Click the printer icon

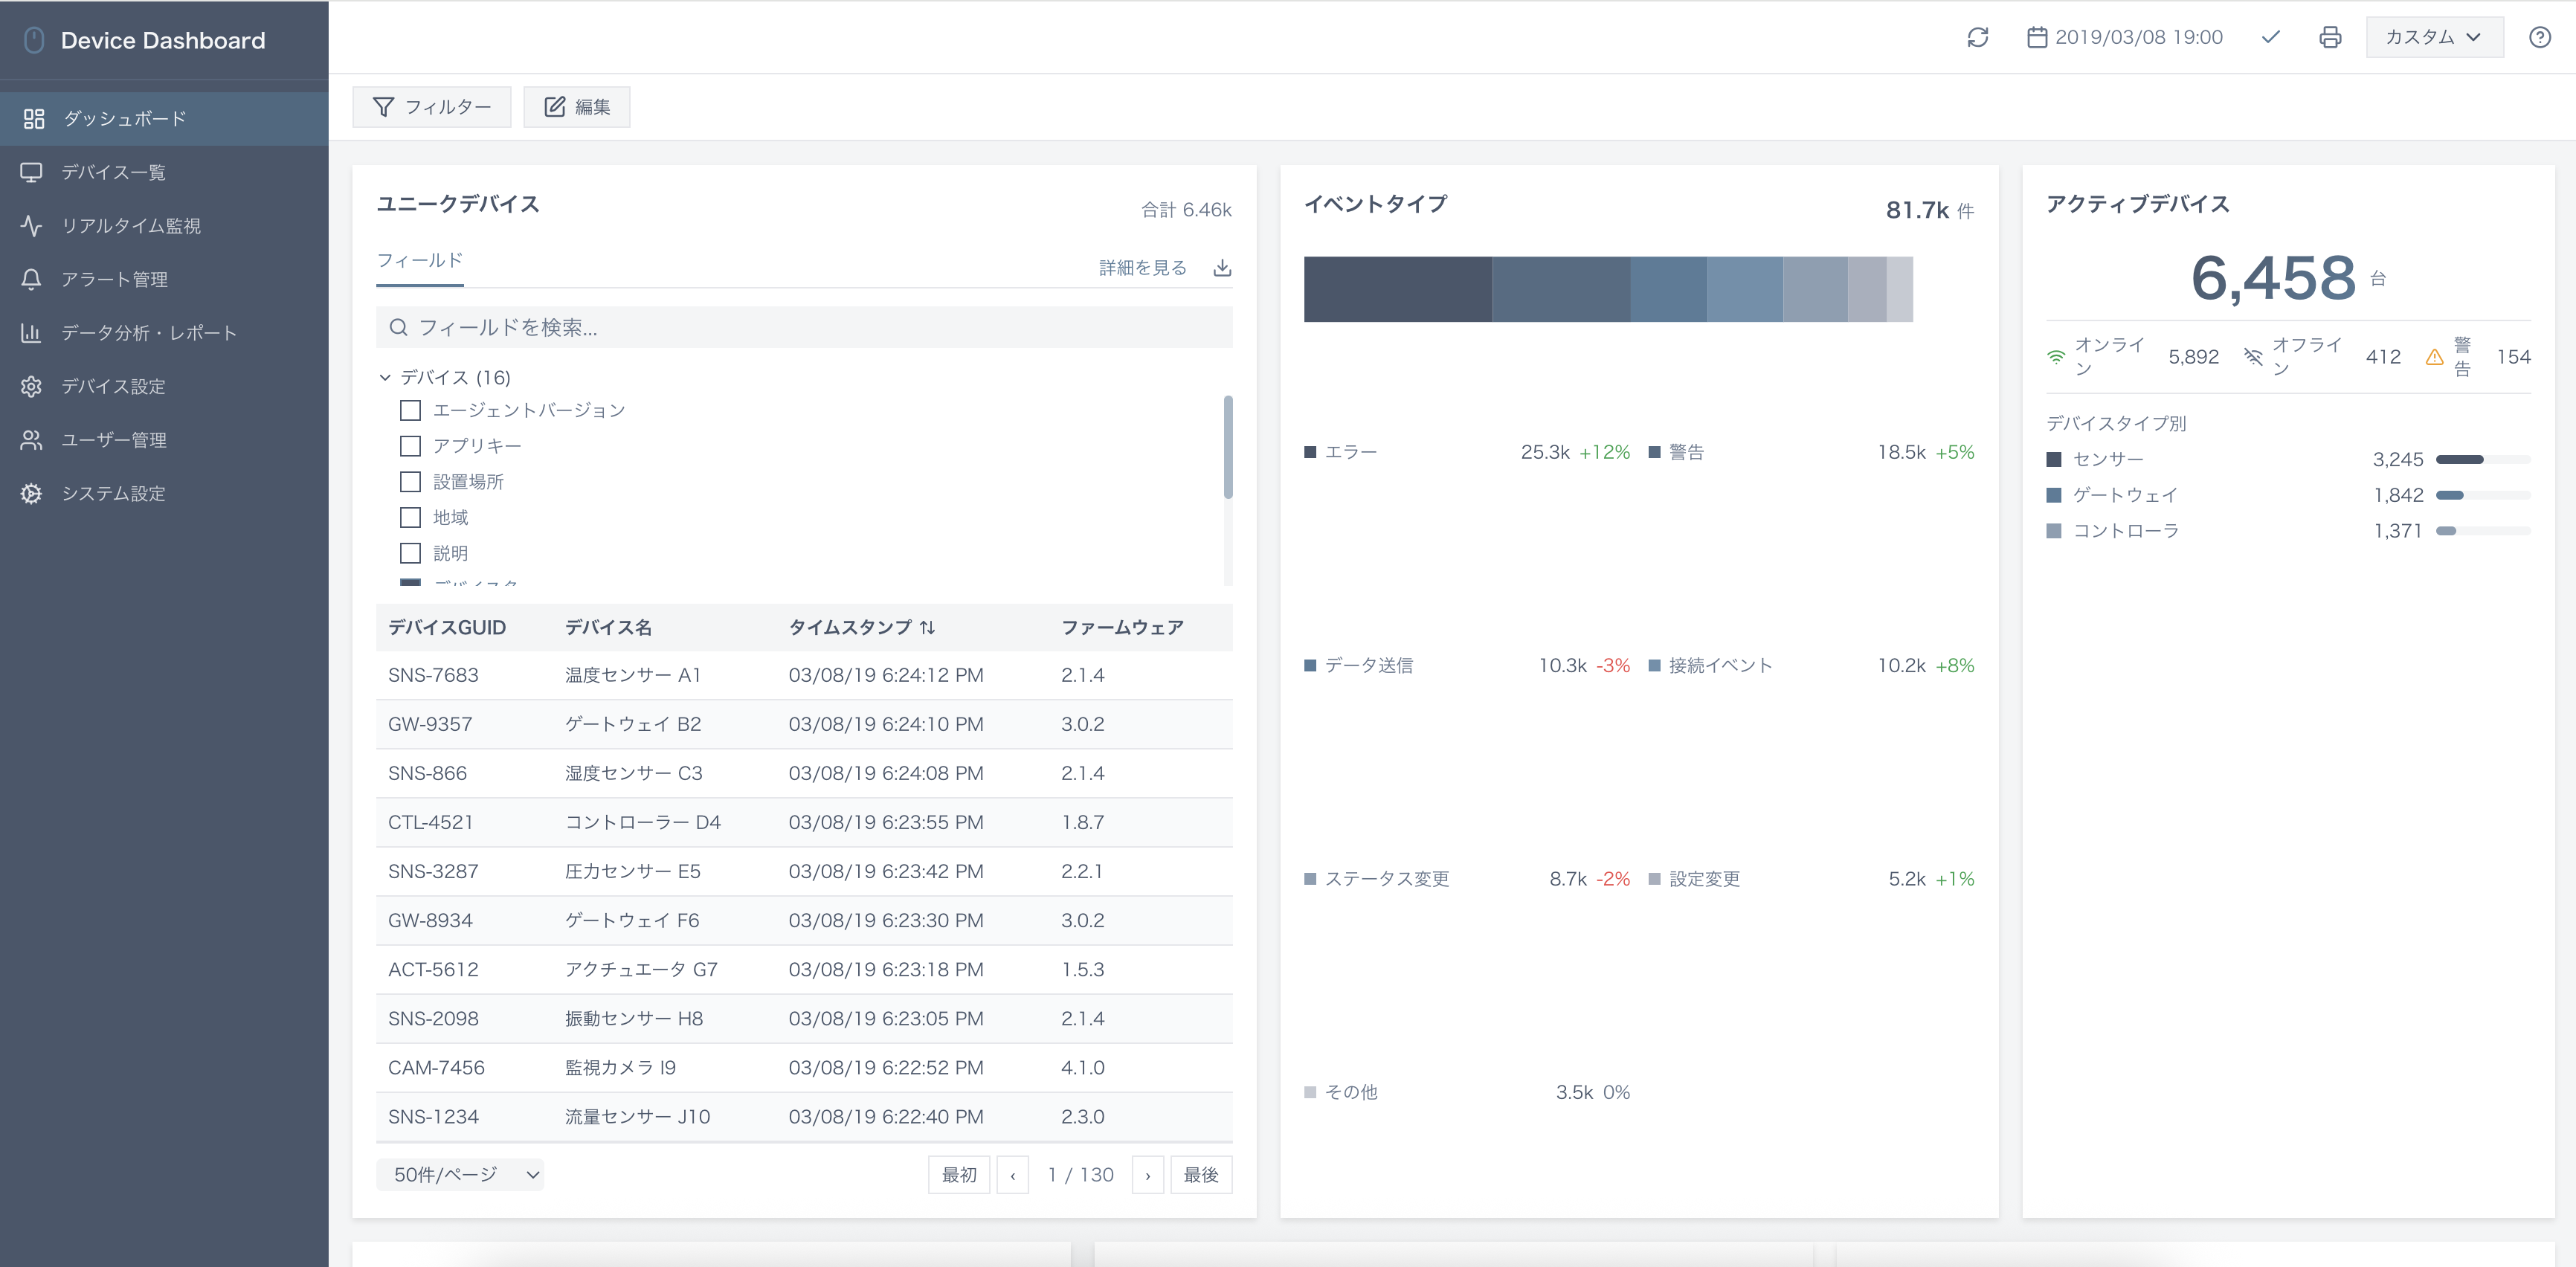pyautogui.click(x=2330, y=37)
